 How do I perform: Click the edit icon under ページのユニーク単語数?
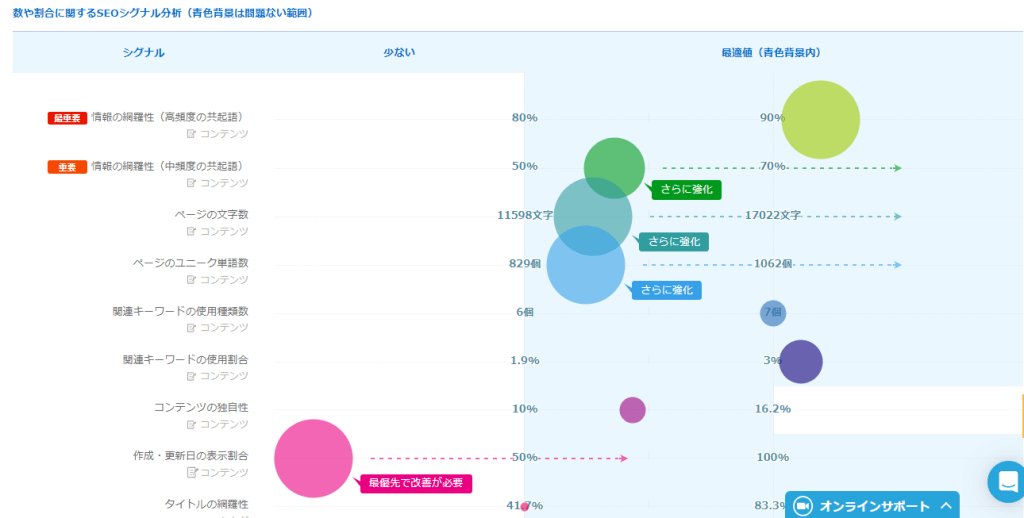[191, 280]
